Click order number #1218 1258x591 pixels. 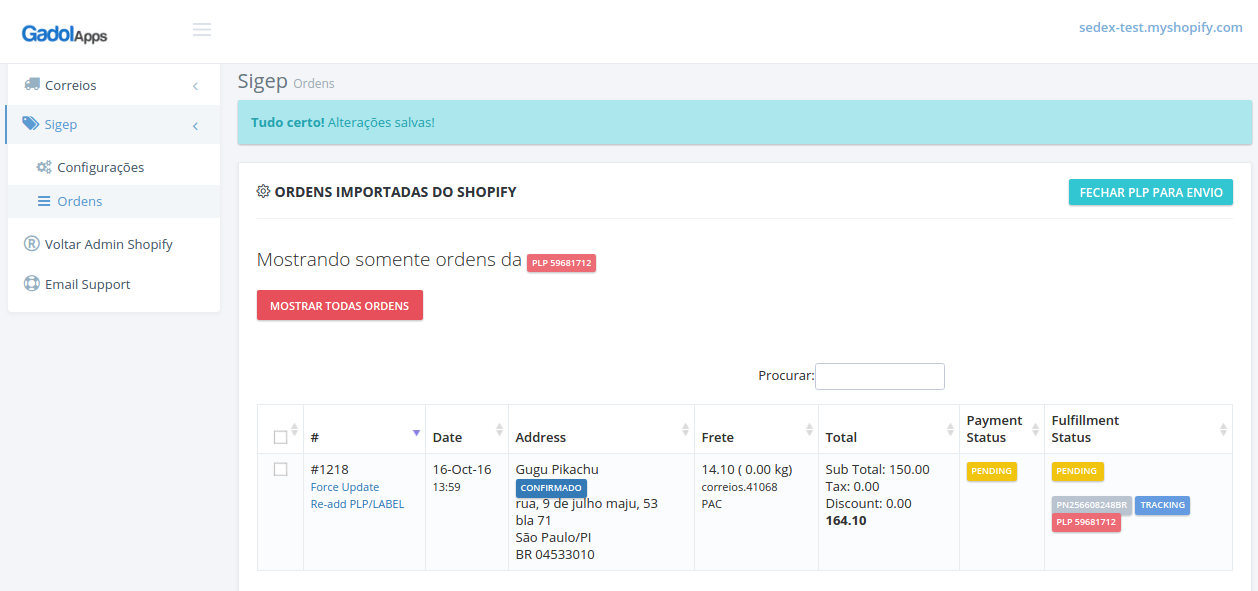click(x=329, y=469)
